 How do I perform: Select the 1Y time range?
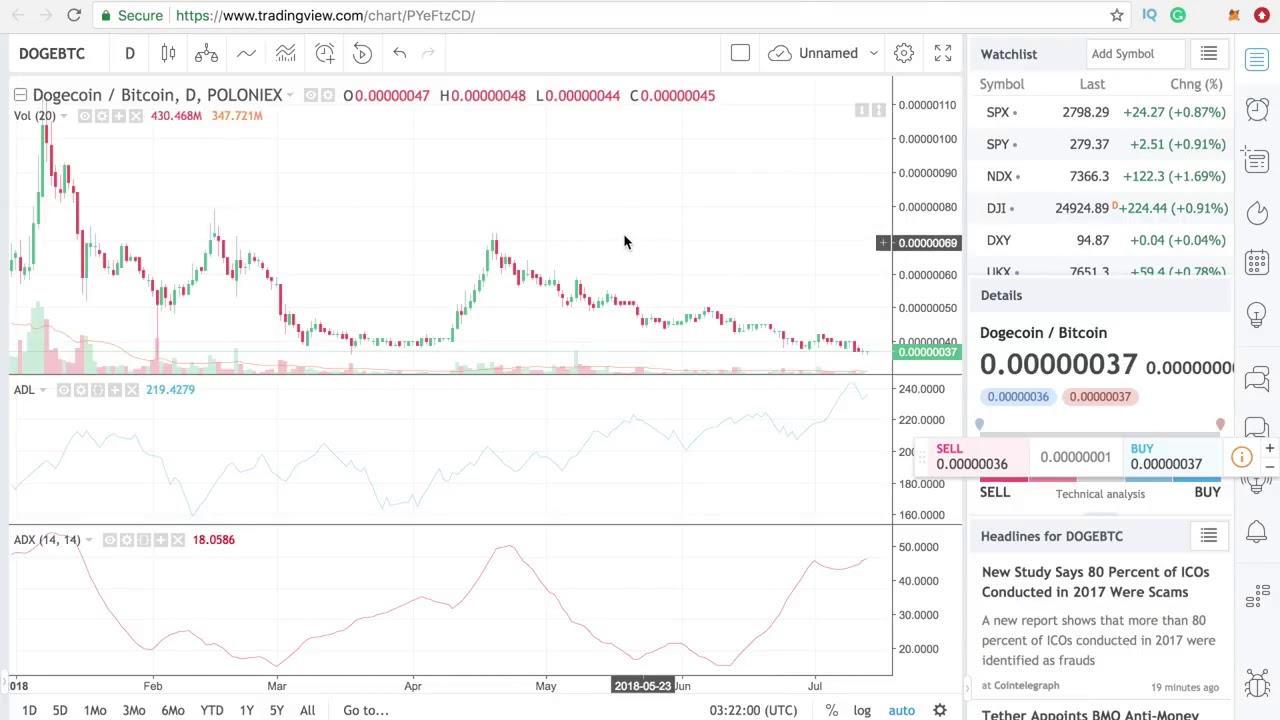pos(246,710)
